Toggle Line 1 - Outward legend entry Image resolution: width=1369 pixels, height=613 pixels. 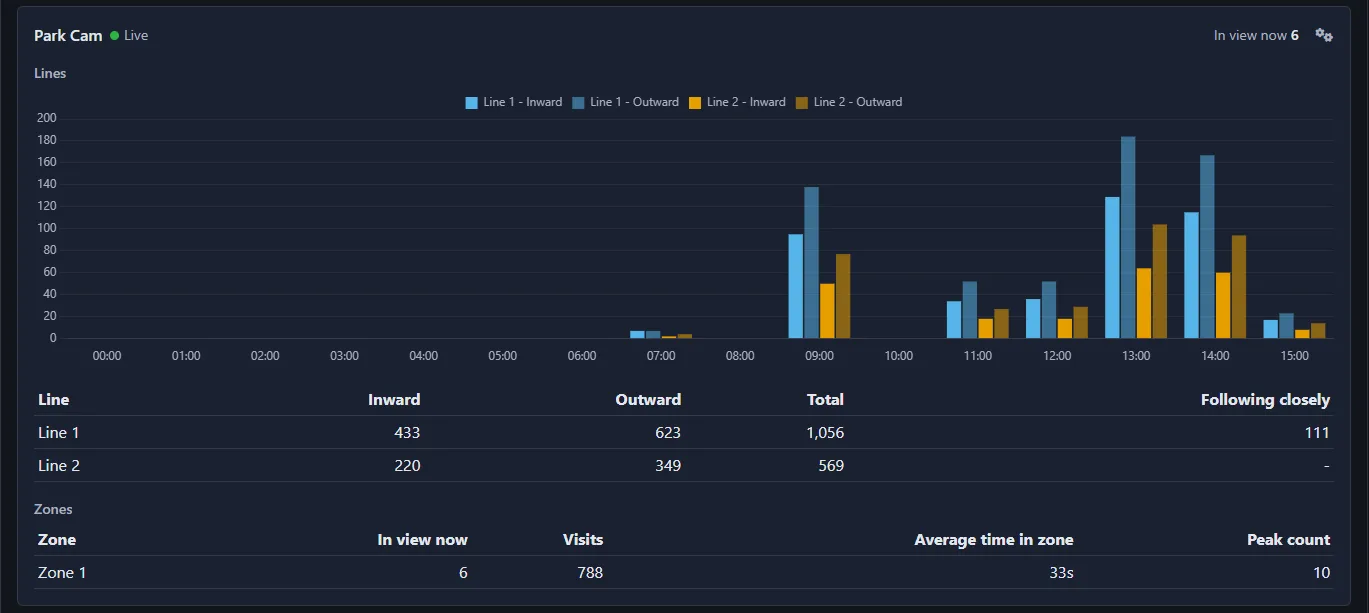[x=626, y=102]
